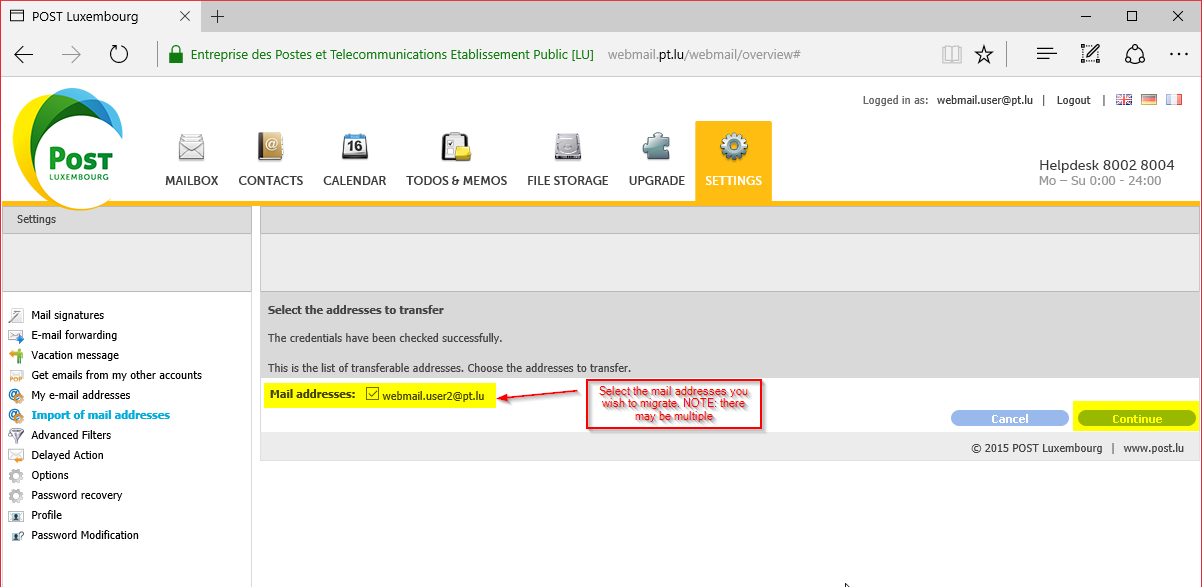
Task: Click the green site security padlock
Action: tap(176, 54)
